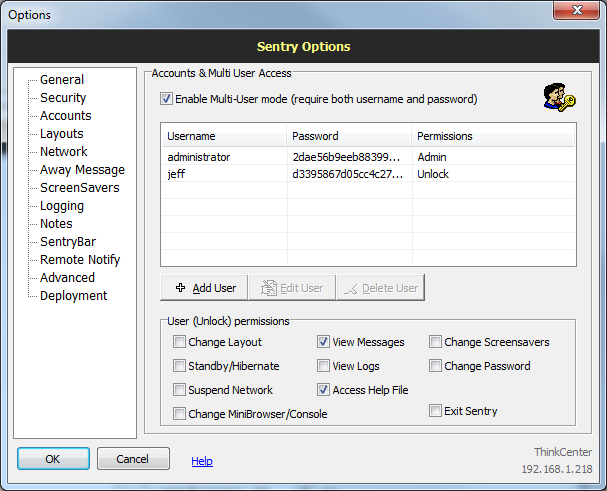Click the 192.168.1.218 IP address
This screenshot has width=607, height=491.
557,469
